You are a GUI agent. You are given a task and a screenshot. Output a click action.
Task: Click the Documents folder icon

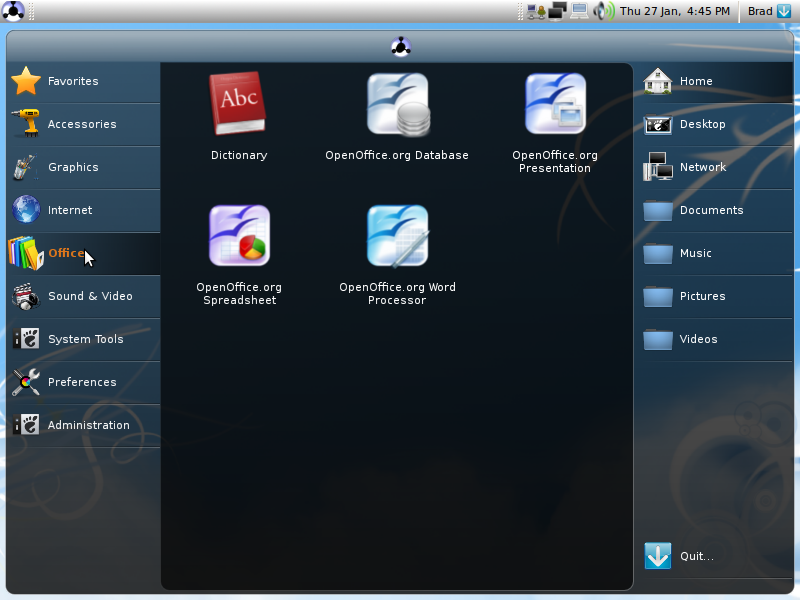pyautogui.click(x=658, y=210)
